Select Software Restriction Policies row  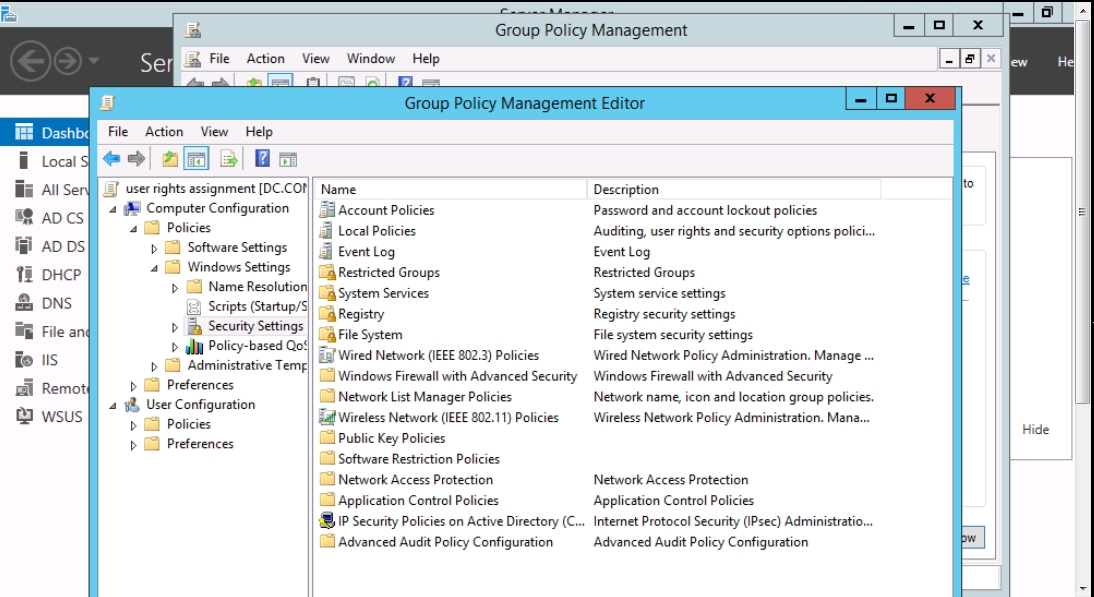[419, 459]
